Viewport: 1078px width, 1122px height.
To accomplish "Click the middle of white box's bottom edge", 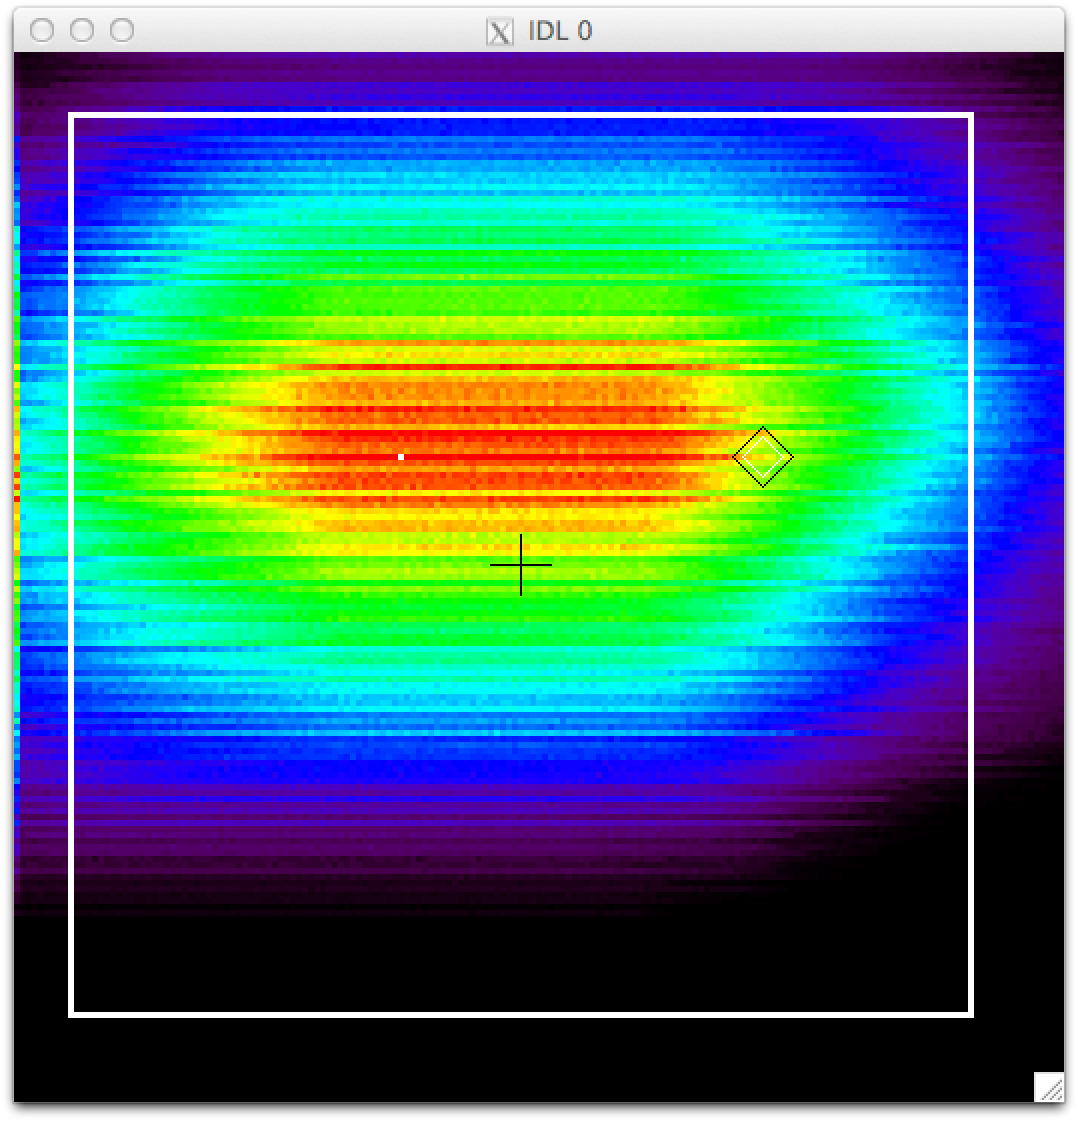I will (520, 1014).
